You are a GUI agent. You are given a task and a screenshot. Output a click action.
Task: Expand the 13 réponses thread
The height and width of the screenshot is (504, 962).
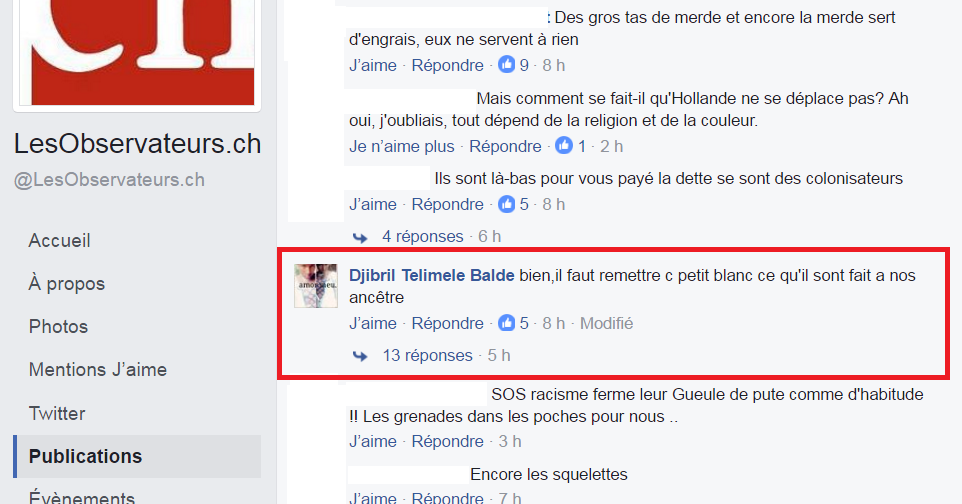coord(428,355)
